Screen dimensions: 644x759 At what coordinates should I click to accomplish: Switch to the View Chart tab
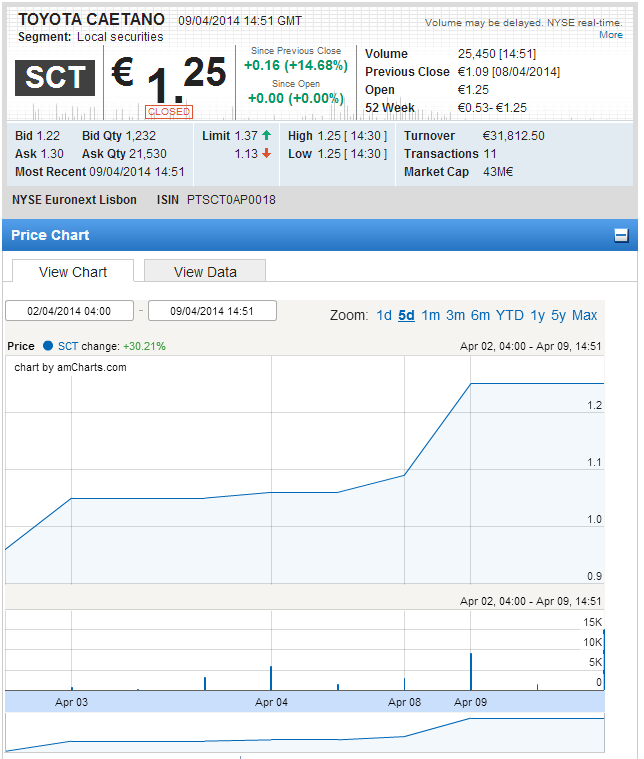tap(73, 272)
